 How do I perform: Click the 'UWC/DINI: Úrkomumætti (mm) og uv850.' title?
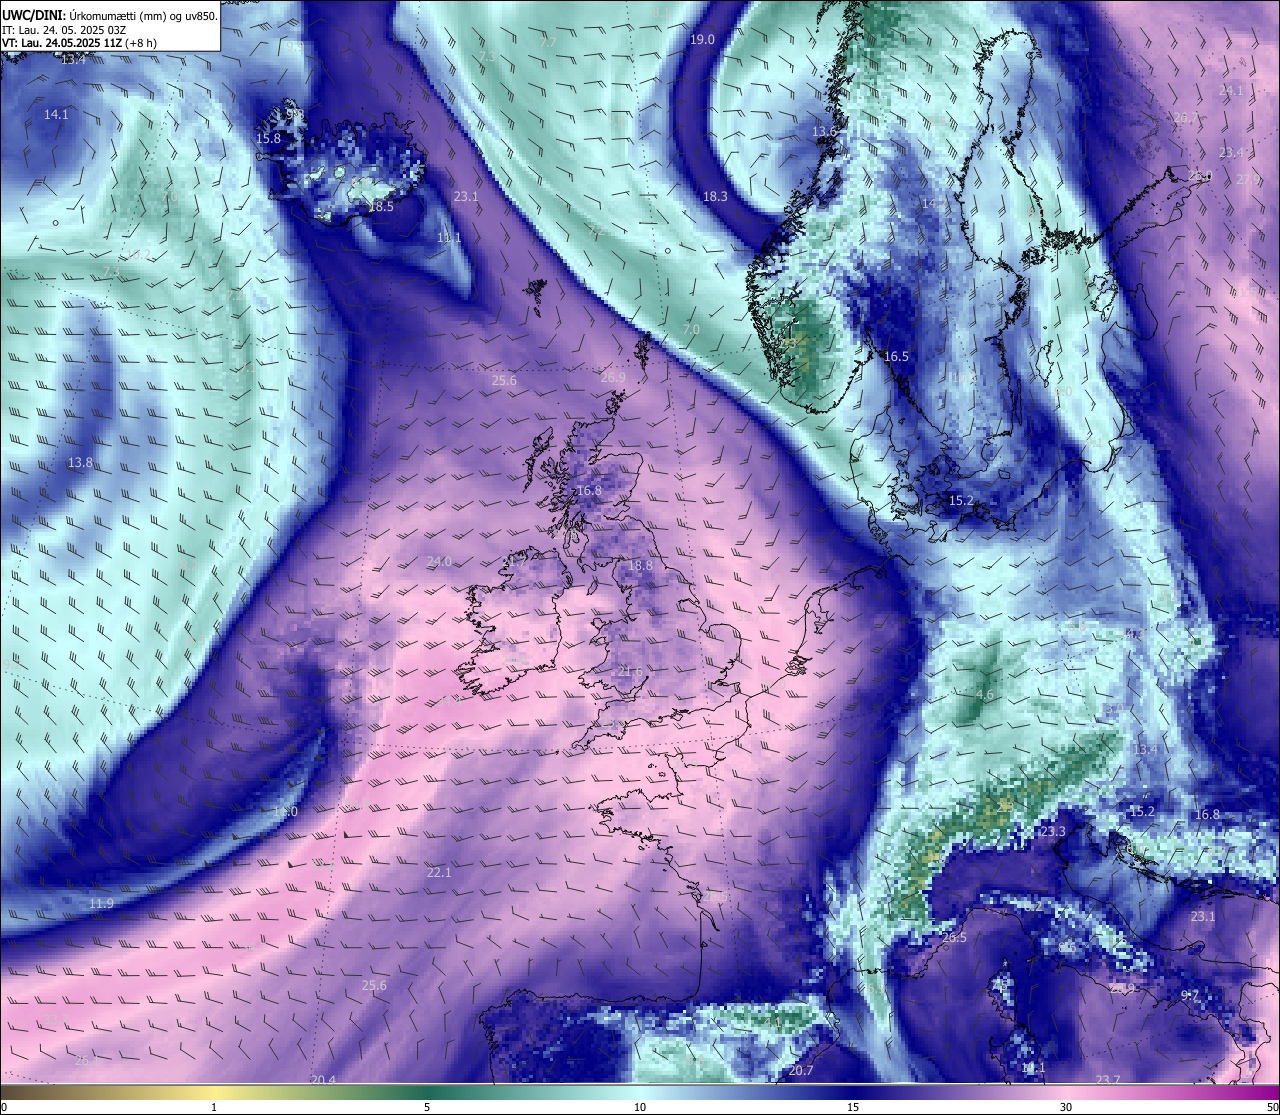pyautogui.click(x=110, y=15)
